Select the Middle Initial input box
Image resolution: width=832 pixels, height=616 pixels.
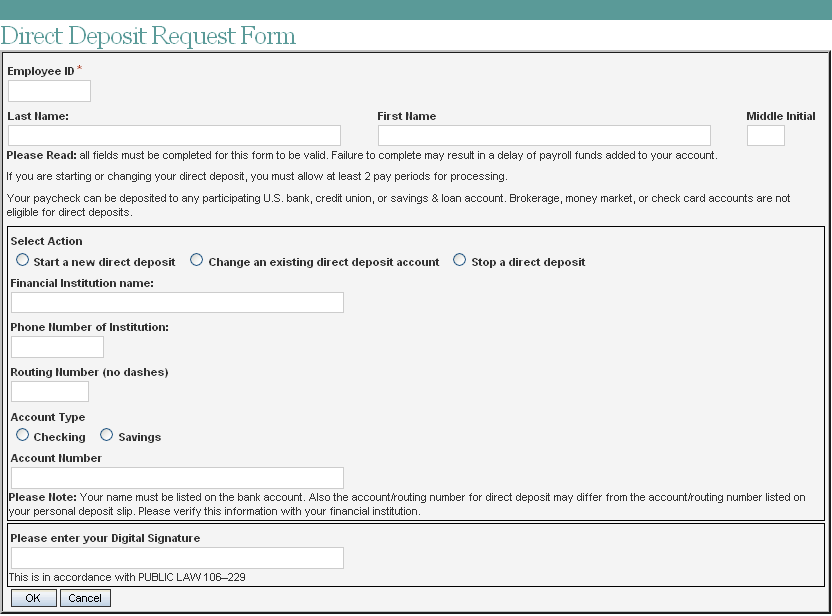coord(765,135)
